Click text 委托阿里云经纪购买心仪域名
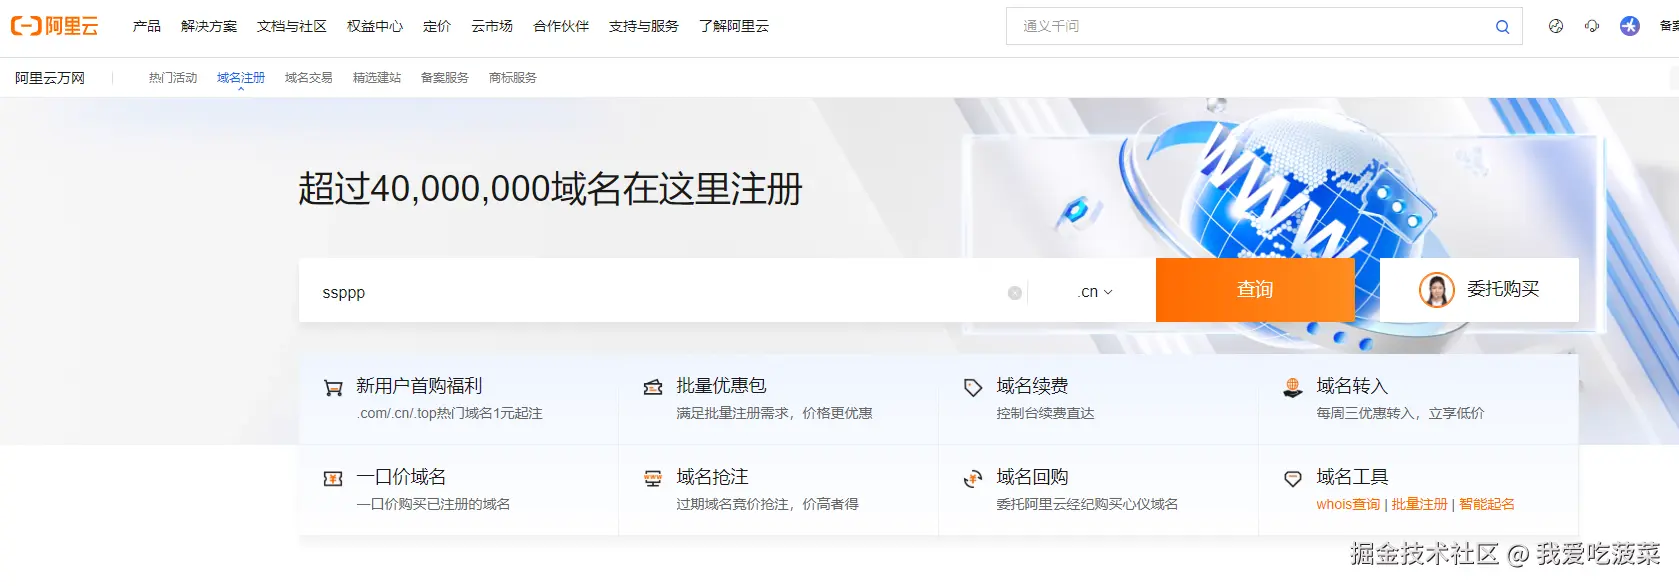 pyautogui.click(x=1087, y=505)
